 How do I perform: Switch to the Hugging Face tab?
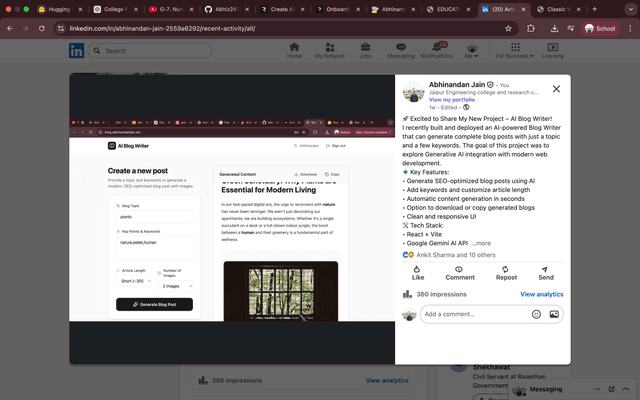click(59, 9)
